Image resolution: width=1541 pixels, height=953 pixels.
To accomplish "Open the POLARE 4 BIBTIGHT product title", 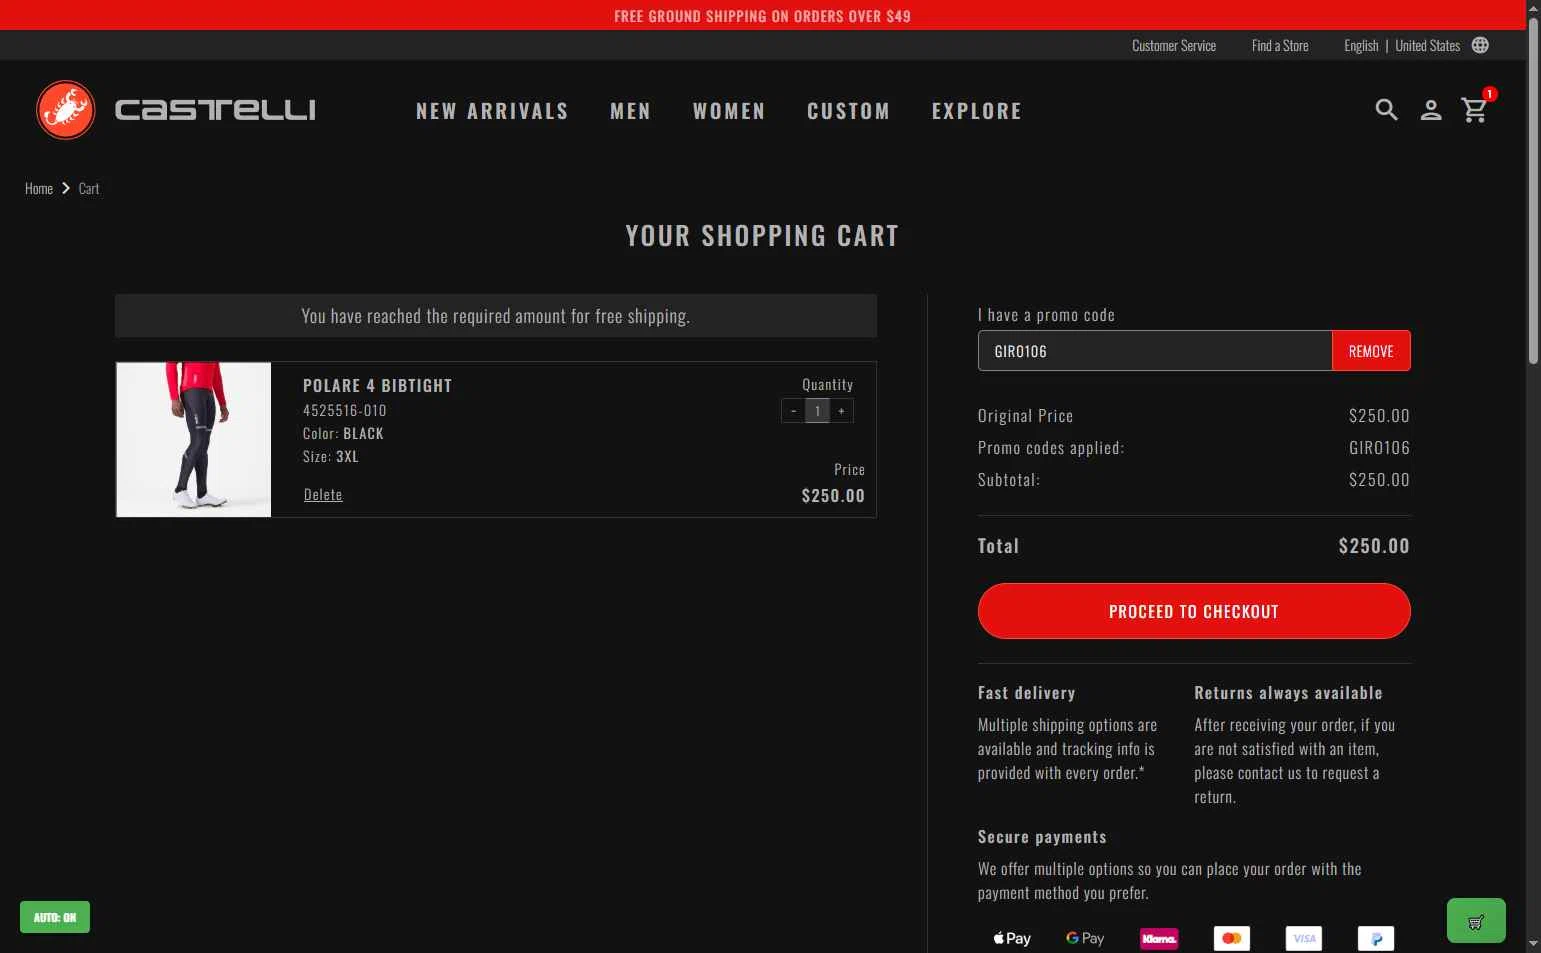I will click(x=377, y=386).
